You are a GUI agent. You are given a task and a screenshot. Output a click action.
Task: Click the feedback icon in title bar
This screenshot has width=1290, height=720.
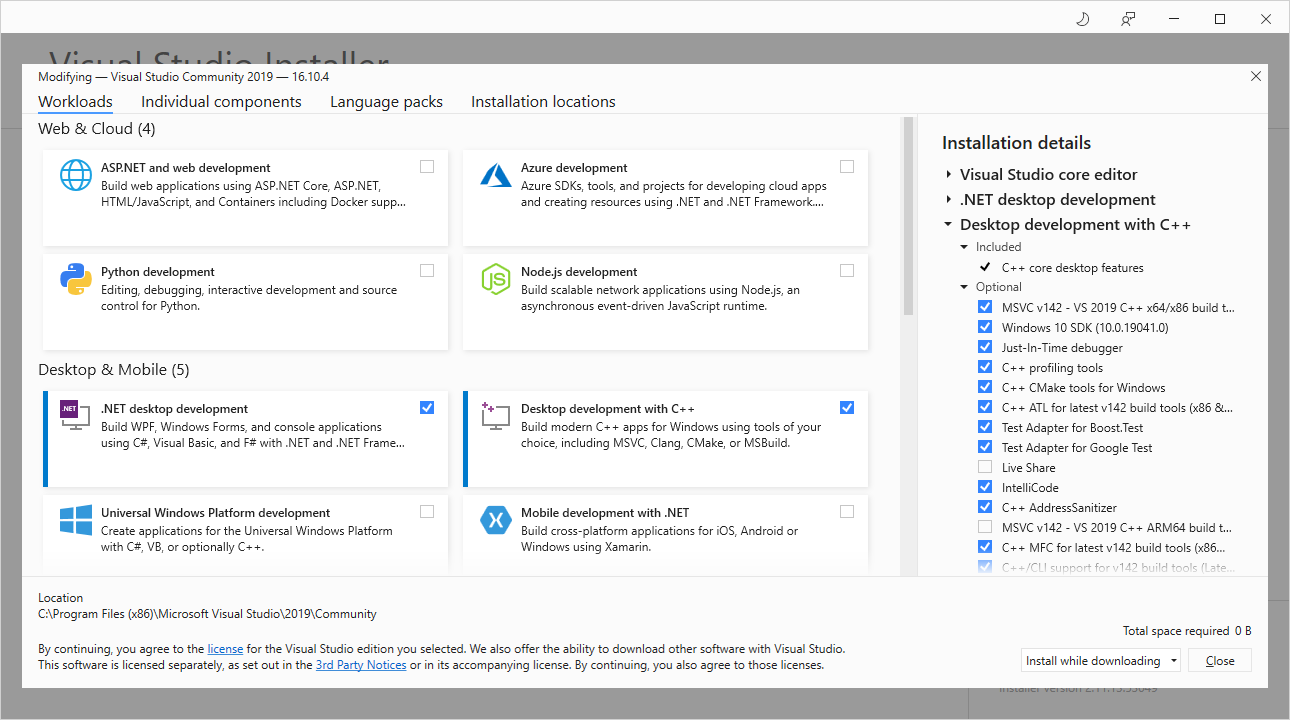(x=1128, y=19)
